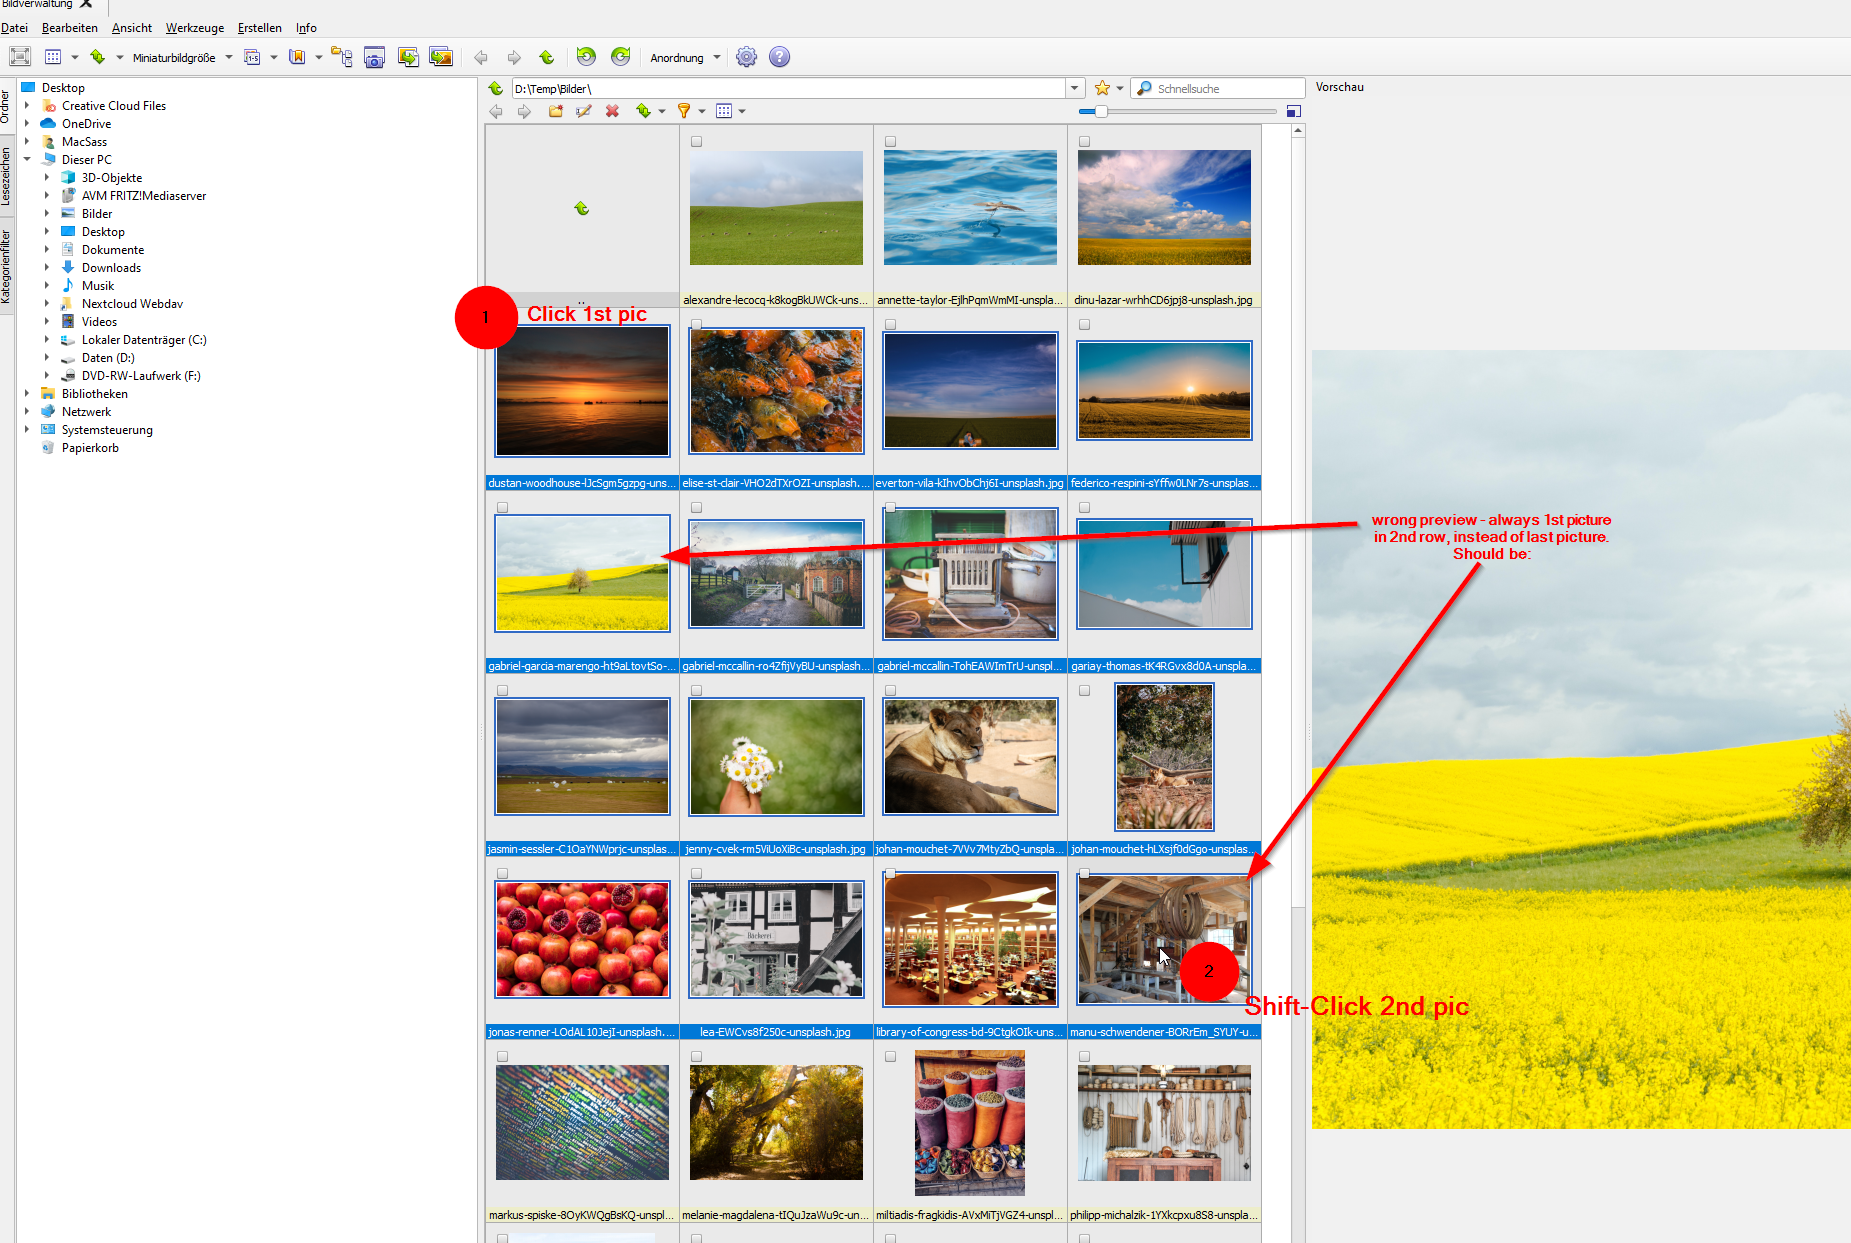Click the sort arrows icon in browser pane
This screenshot has width=1851, height=1243.
pos(643,111)
